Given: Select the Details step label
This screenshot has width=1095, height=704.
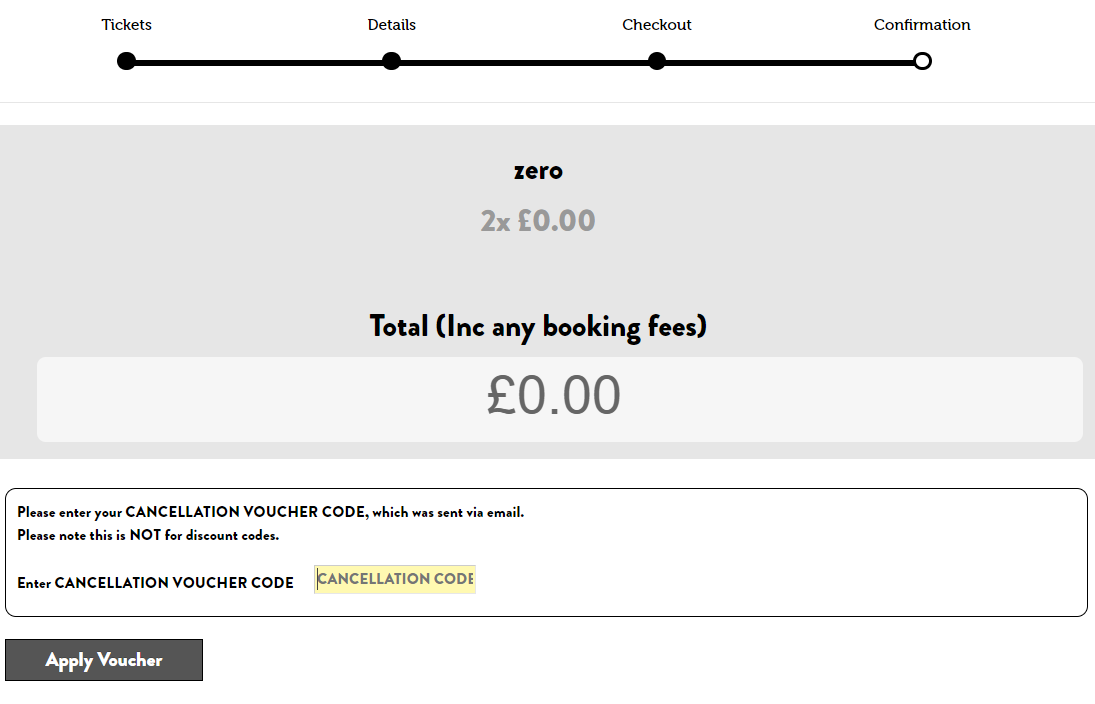Looking at the screenshot, I should 391,25.
